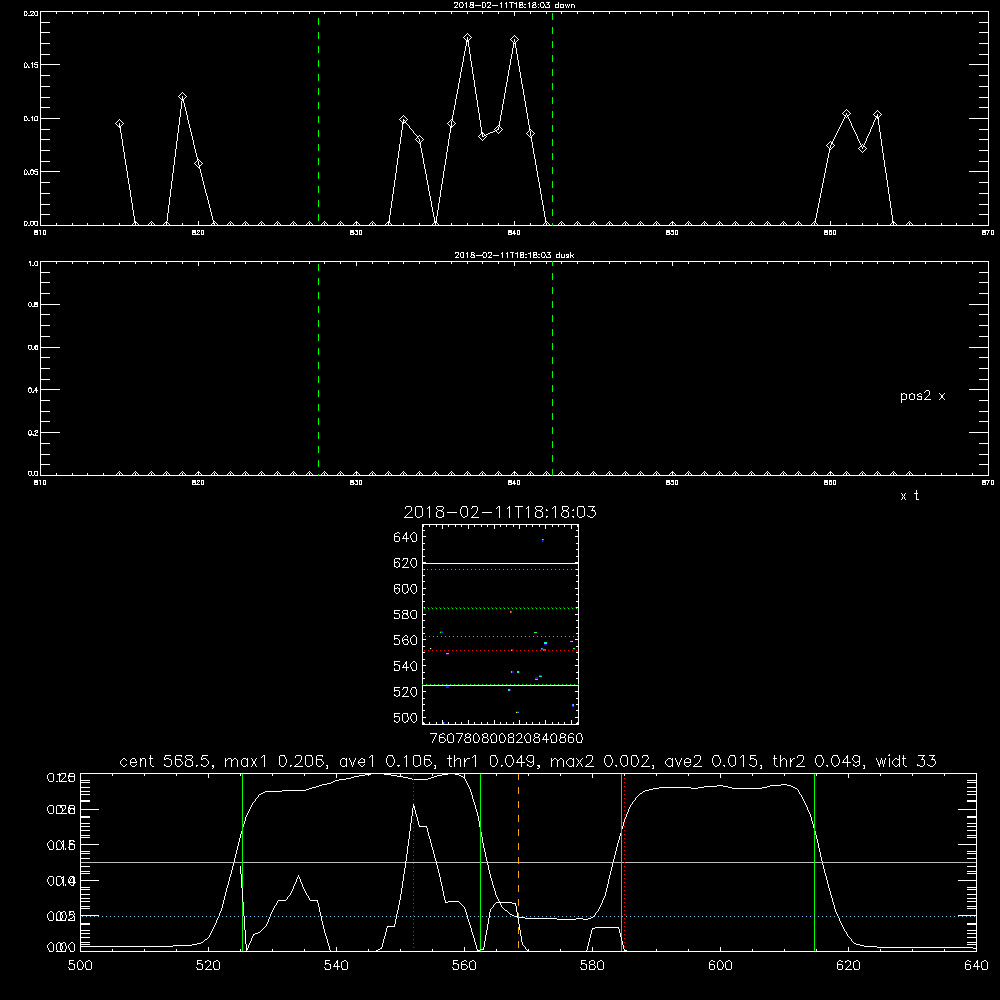Click the 'widt 33' value in statistics line

[906, 761]
